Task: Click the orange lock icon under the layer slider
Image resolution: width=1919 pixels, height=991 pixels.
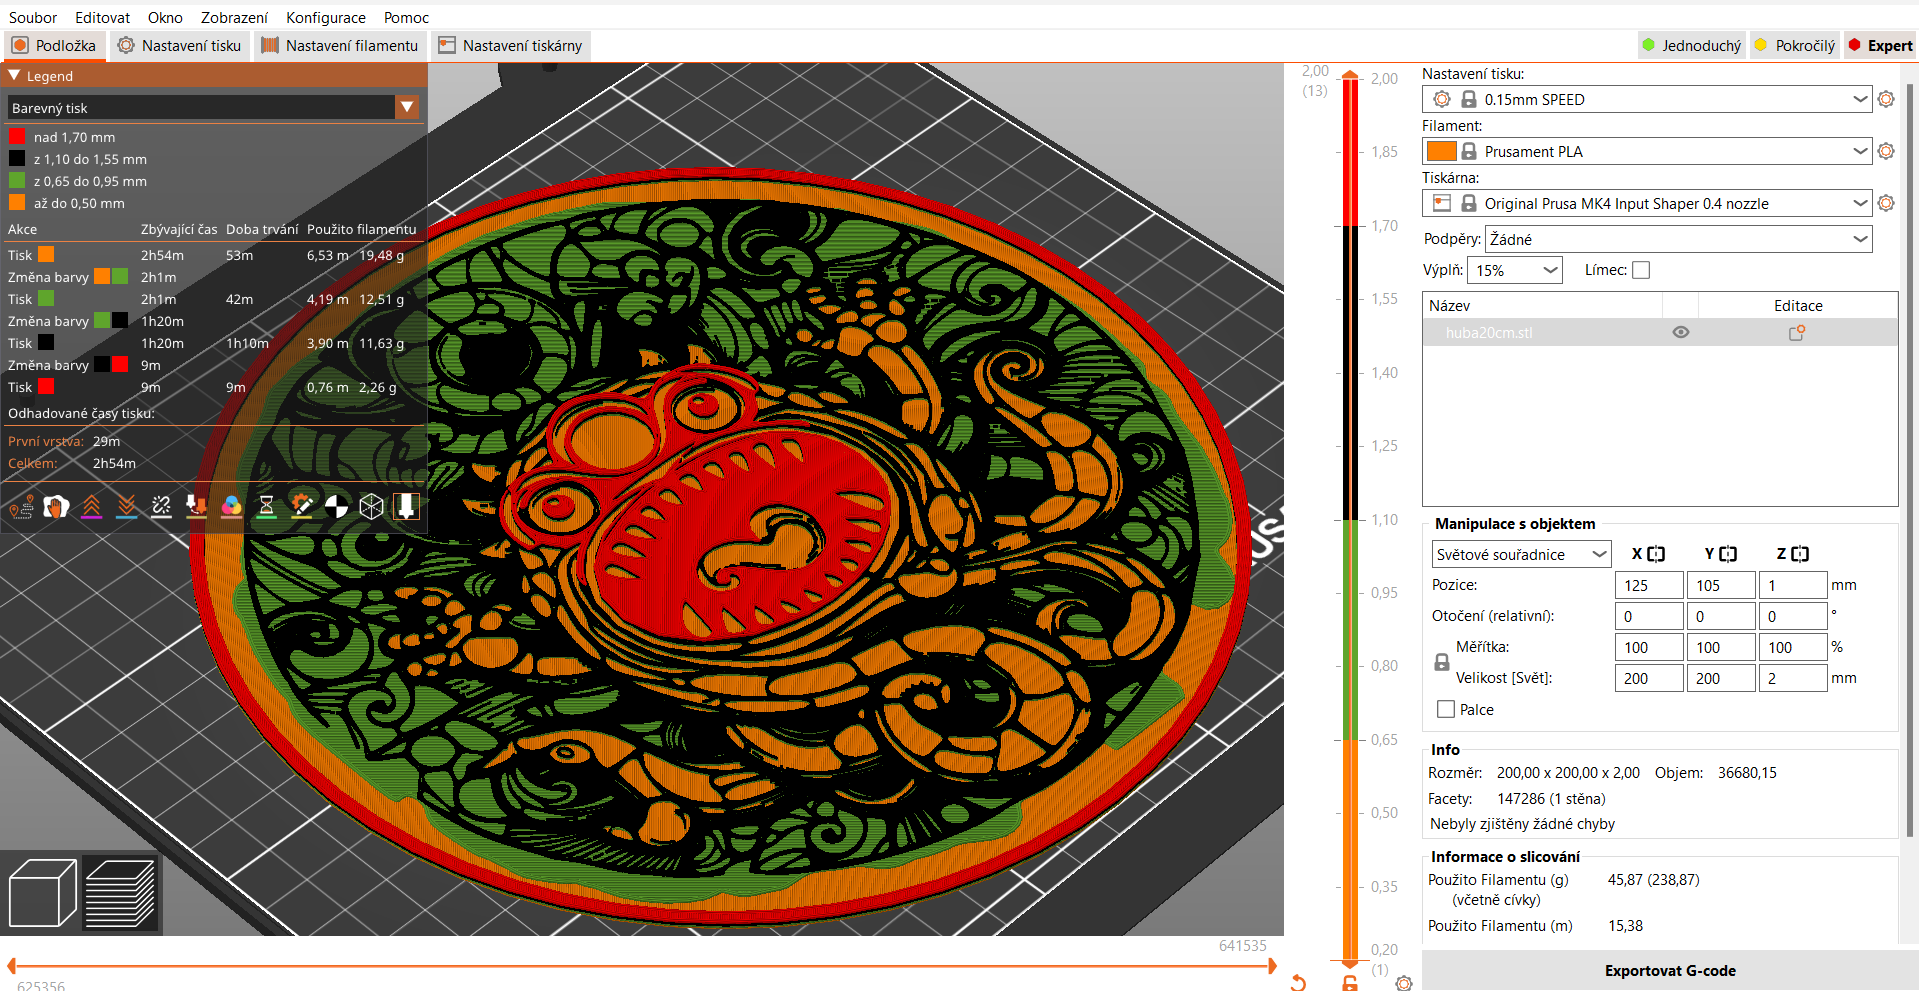Action: [1350, 983]
